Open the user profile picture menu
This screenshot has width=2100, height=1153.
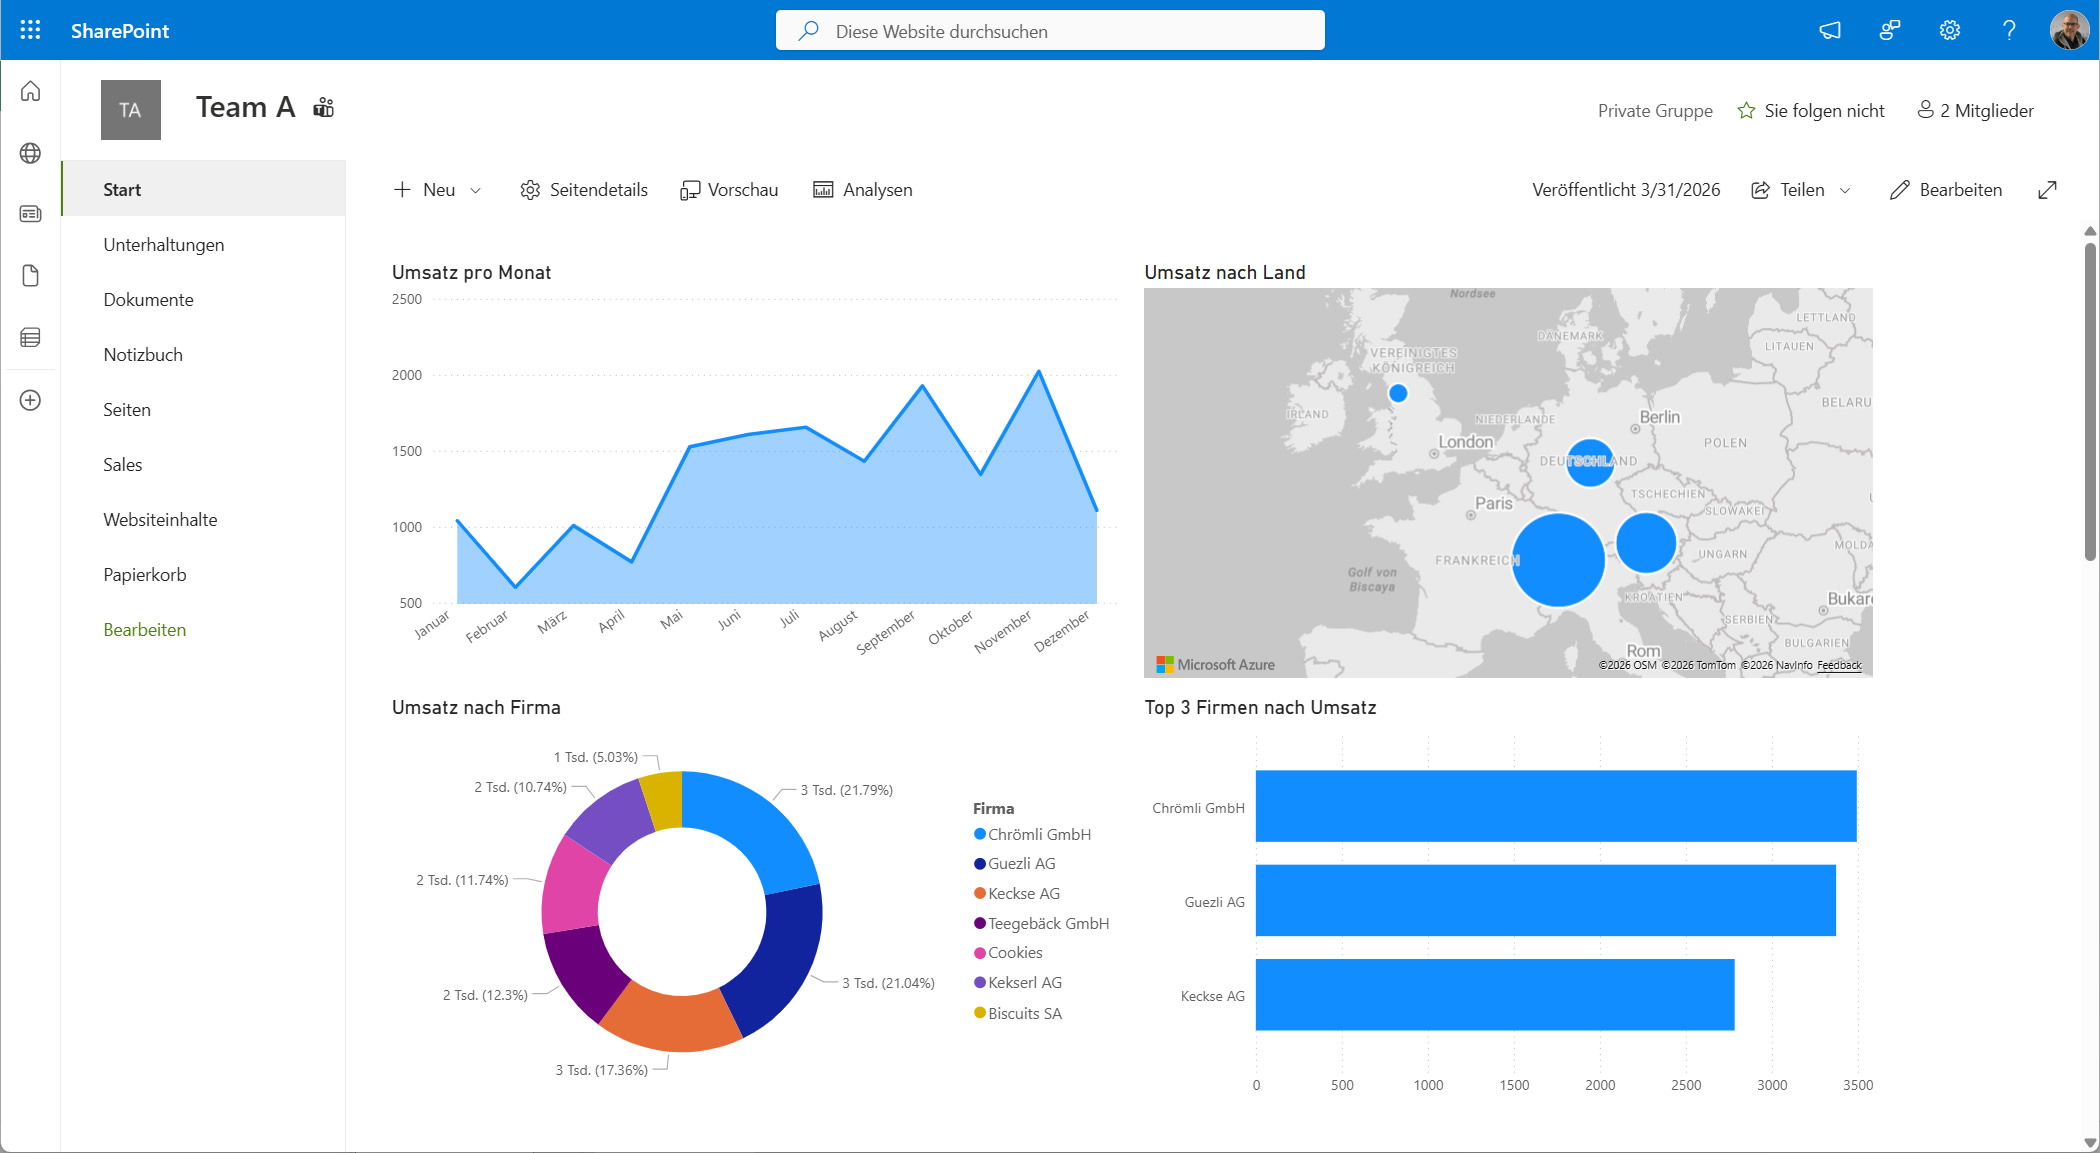pos(2068,30)
